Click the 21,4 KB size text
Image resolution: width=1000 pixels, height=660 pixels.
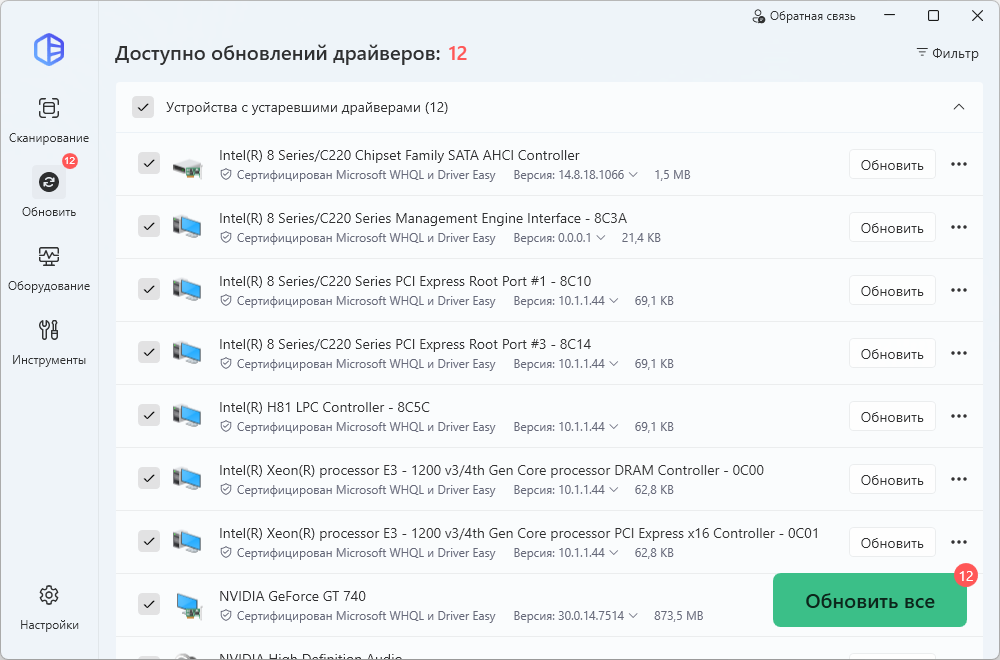tap(641, 238)
